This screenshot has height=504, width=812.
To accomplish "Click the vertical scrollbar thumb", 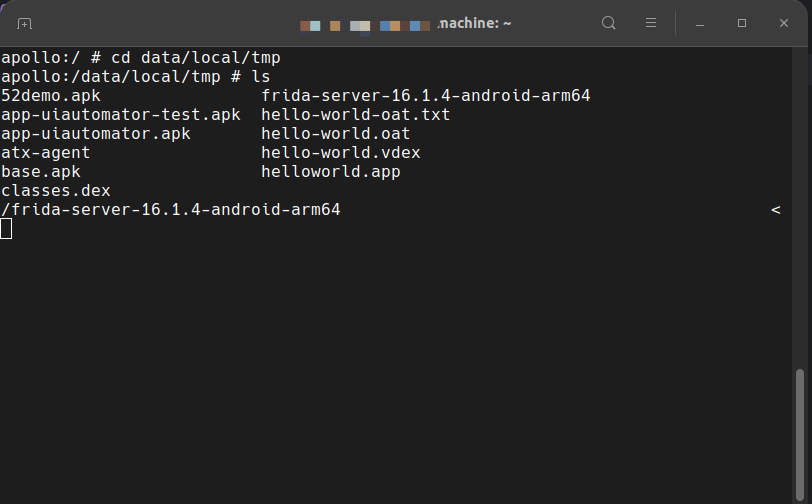I will (x=799, y=432).
